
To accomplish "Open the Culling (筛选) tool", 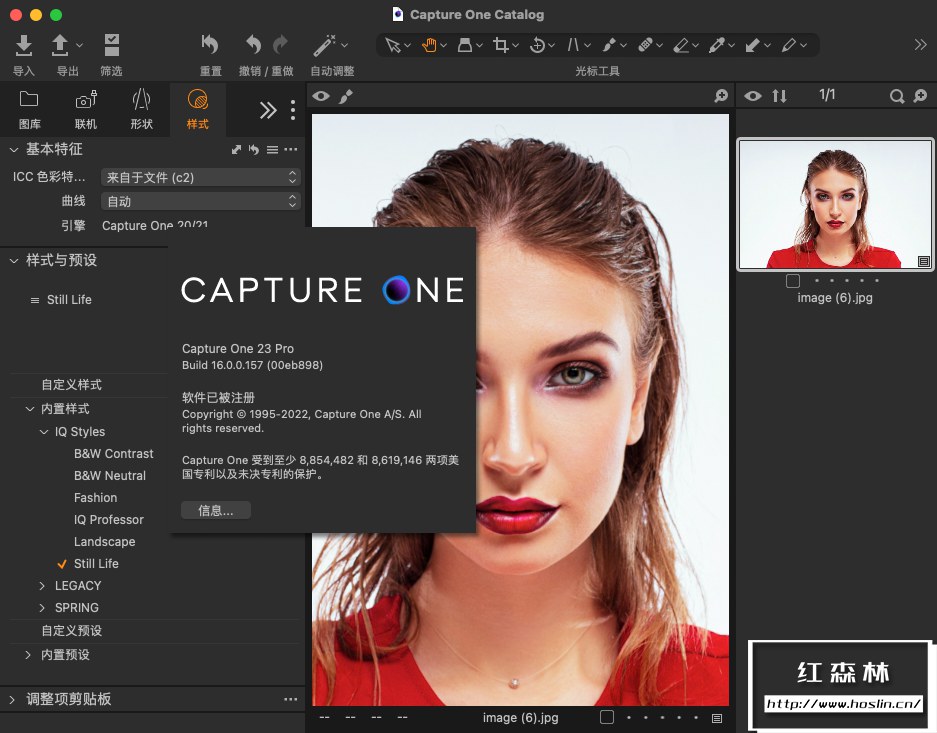I will coord(111,45).
